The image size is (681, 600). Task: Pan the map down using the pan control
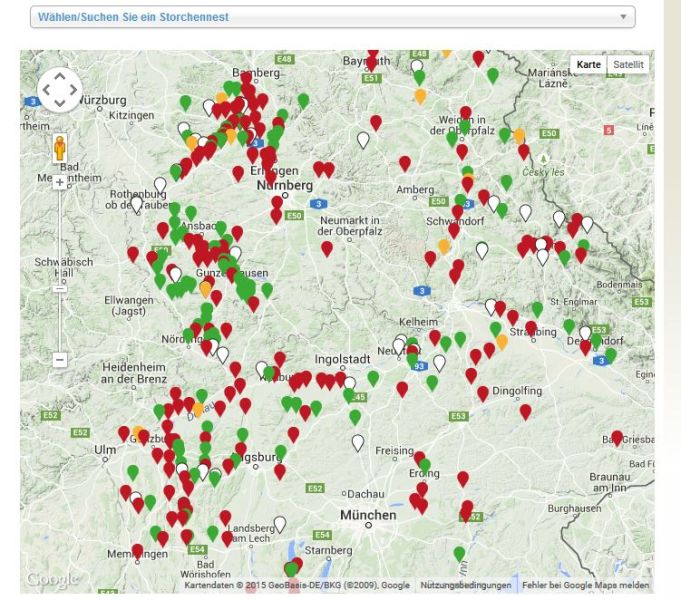(59, 103)
